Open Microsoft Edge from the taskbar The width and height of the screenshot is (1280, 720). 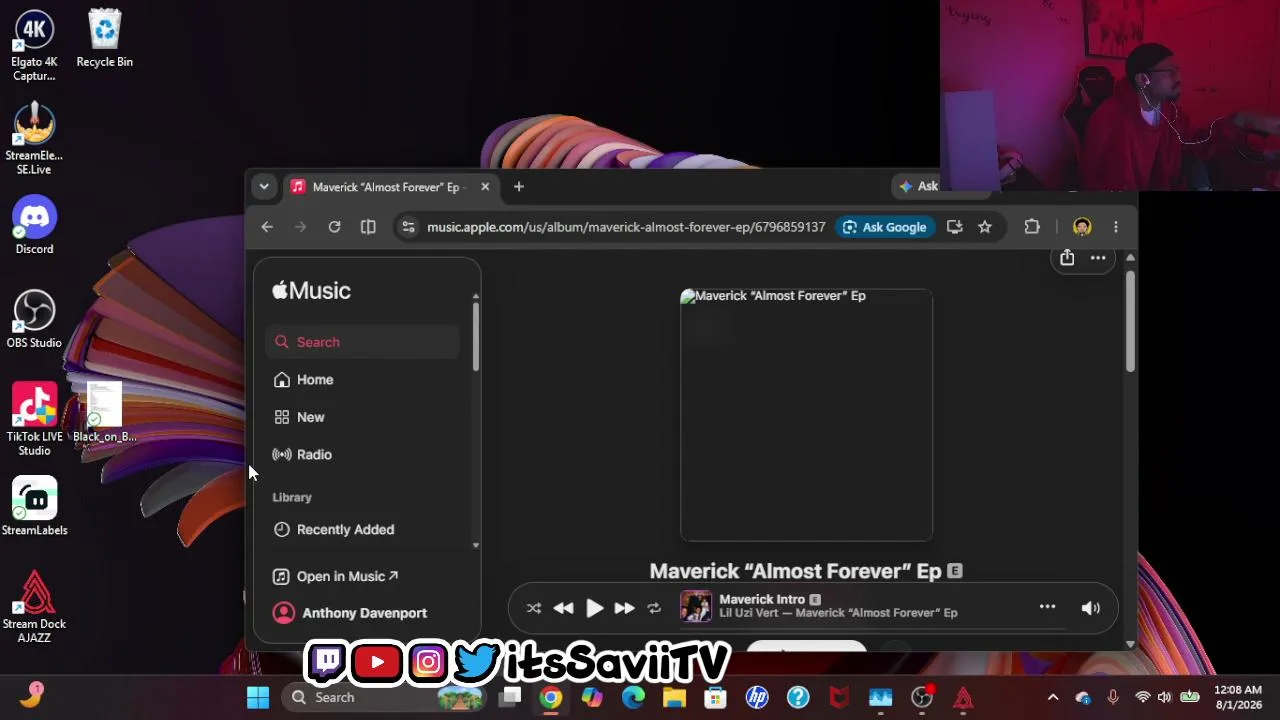pos(633,697)
